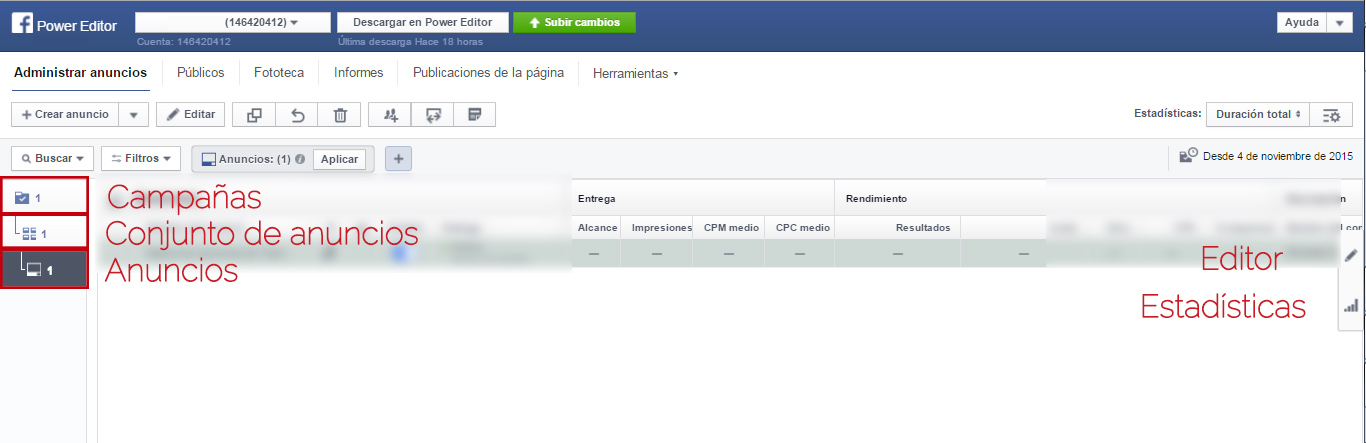Switch to the Públicos tab

click(200, 73)
